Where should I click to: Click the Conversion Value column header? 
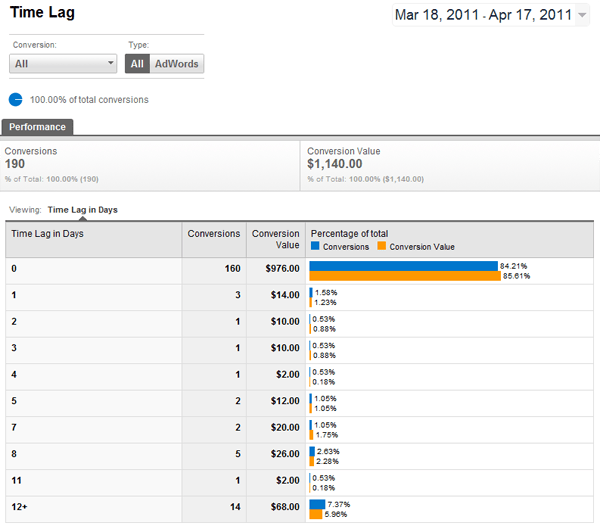[275, 239]
